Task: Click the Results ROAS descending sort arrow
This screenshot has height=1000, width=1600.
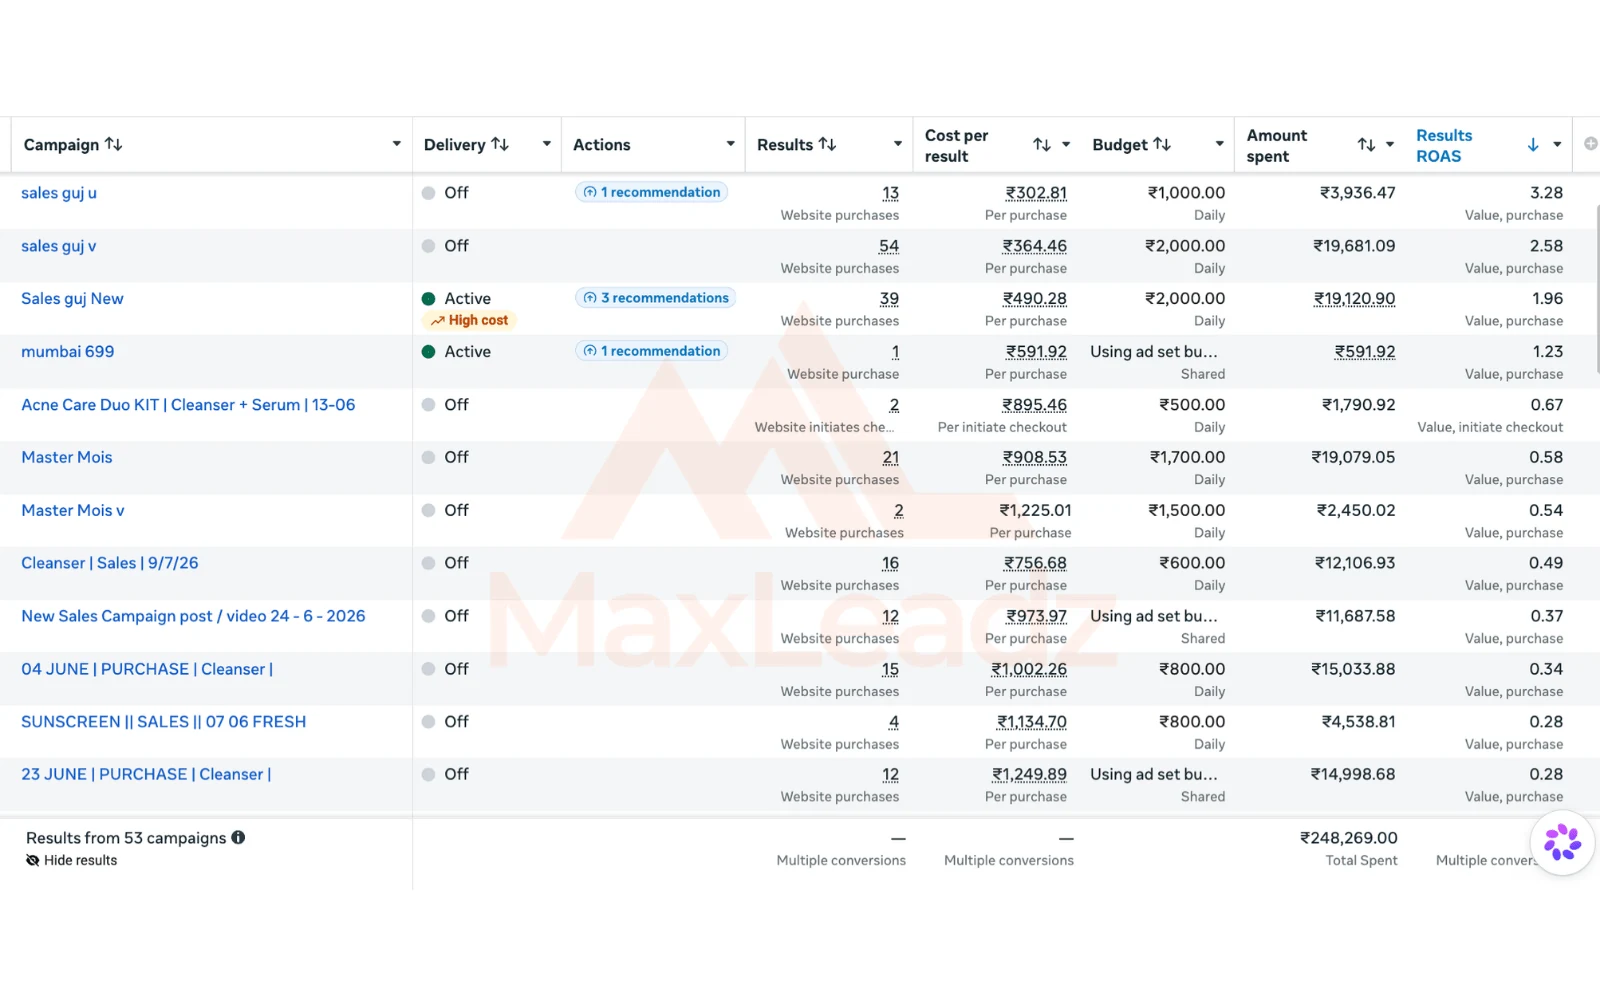Action: pos(1533,145)
